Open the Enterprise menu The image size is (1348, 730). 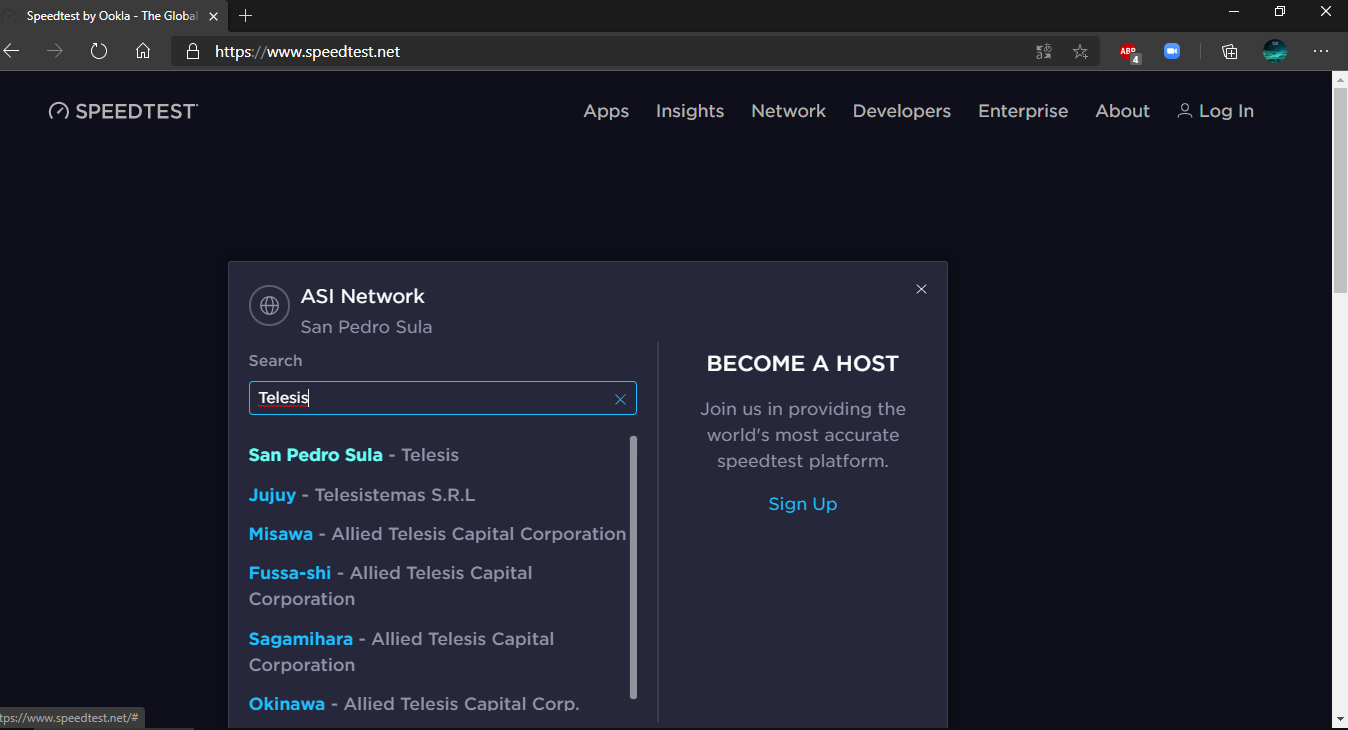coord(1023,111)
